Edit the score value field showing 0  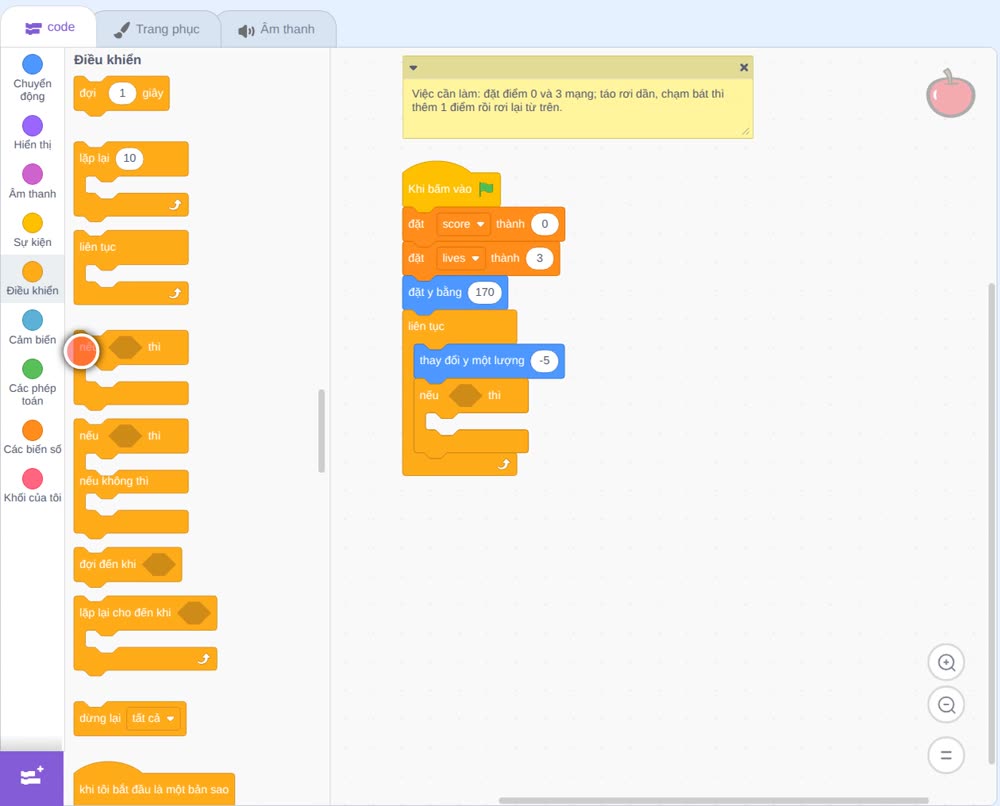click(x=545, y=224)
